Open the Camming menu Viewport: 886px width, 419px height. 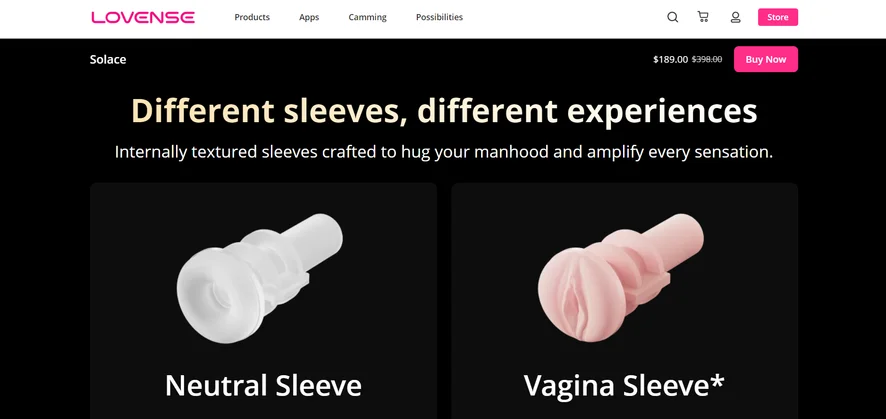coord(367,18)
